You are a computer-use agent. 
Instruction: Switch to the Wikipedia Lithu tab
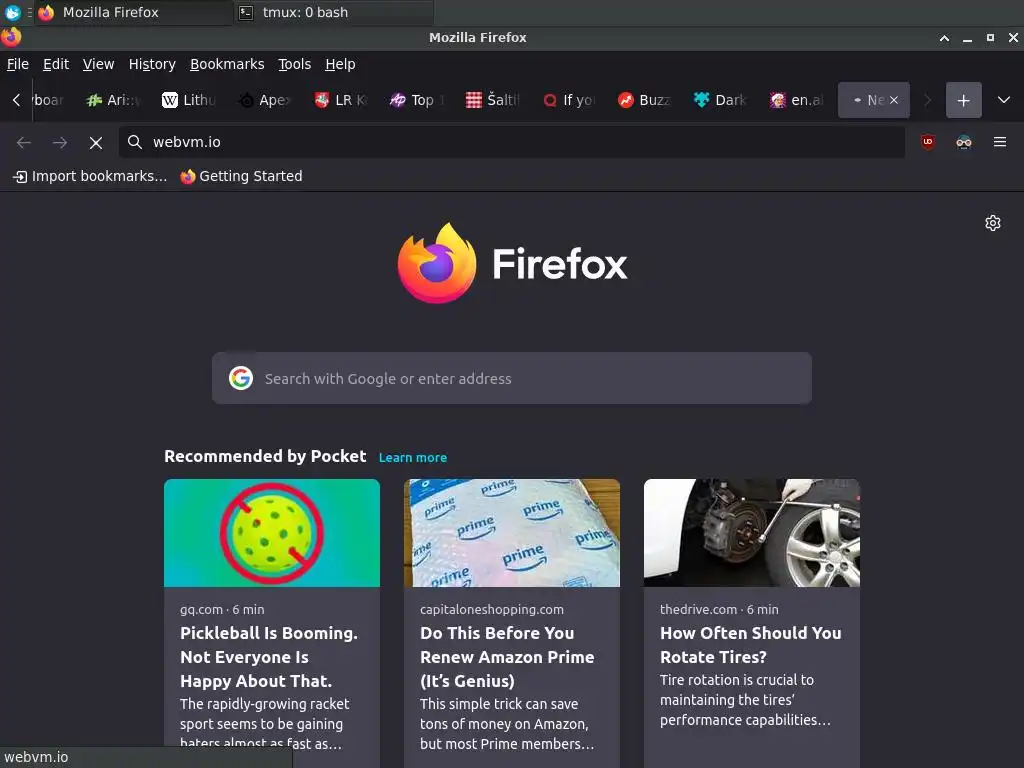click(189, 100)
